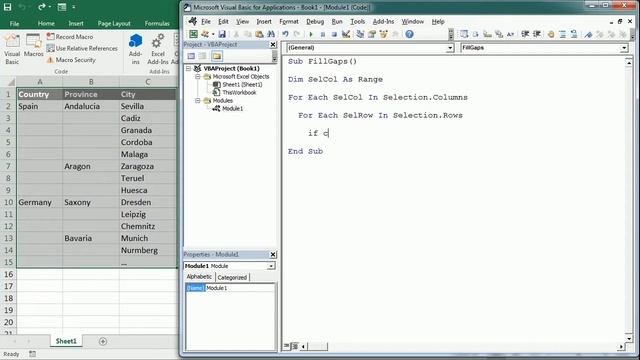Click the Break (pause) toolbar icon
This screenshot has height=360, width=640.
point(322,34)
